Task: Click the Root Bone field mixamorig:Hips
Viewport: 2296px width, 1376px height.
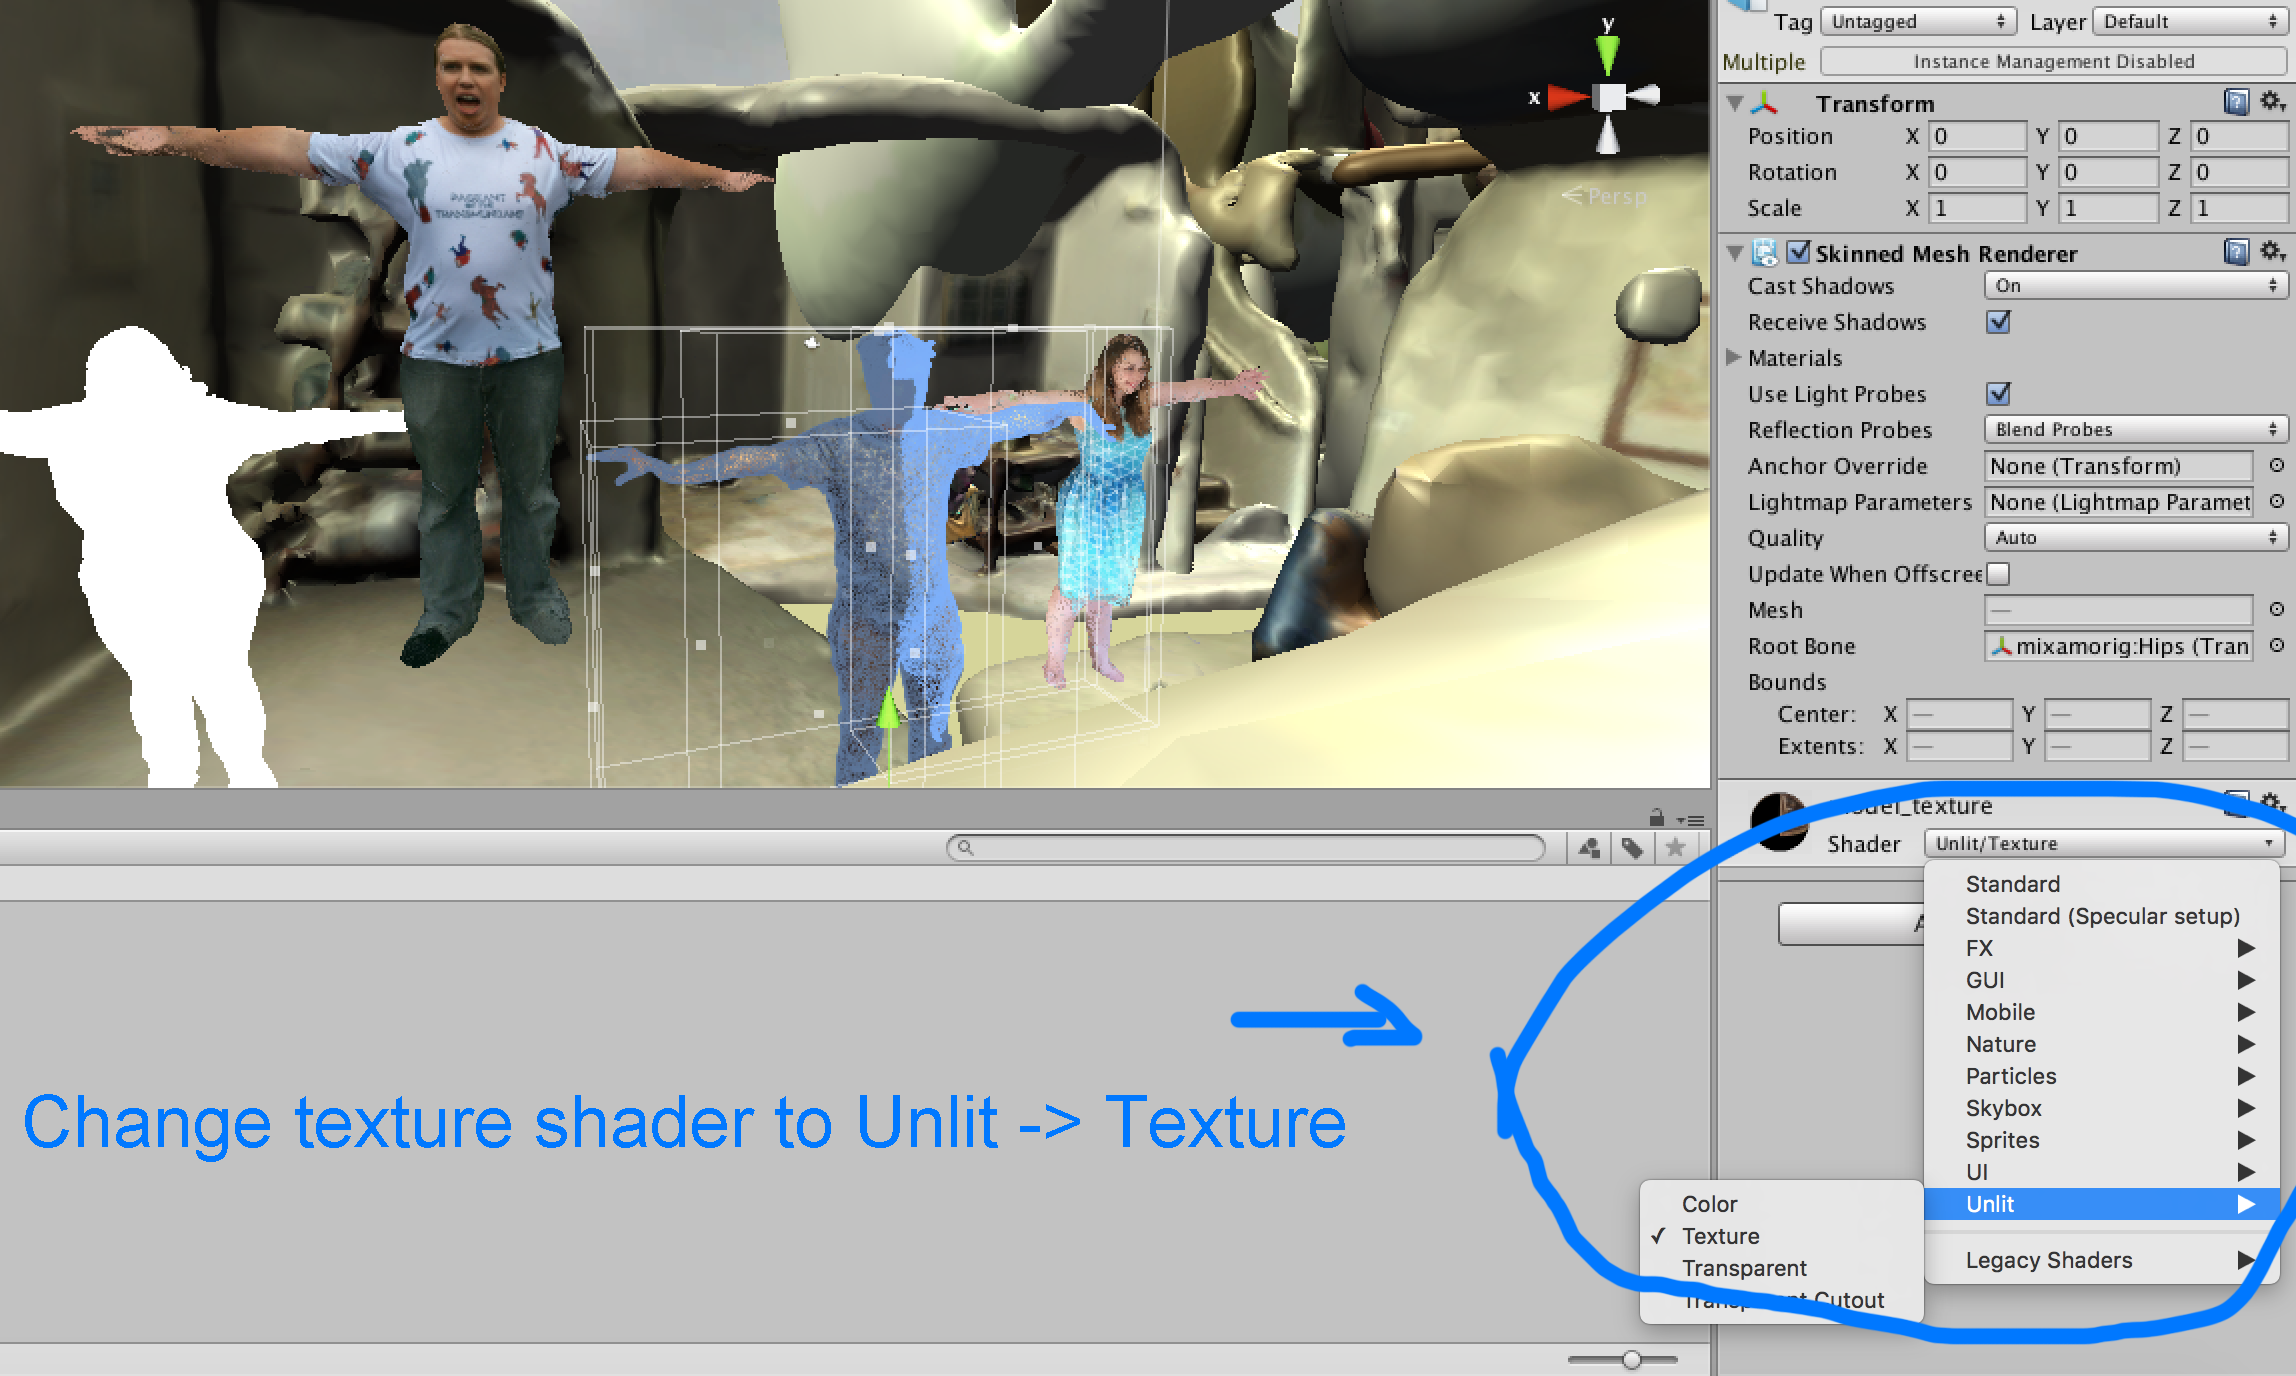Action: [x=2118, y=646]
